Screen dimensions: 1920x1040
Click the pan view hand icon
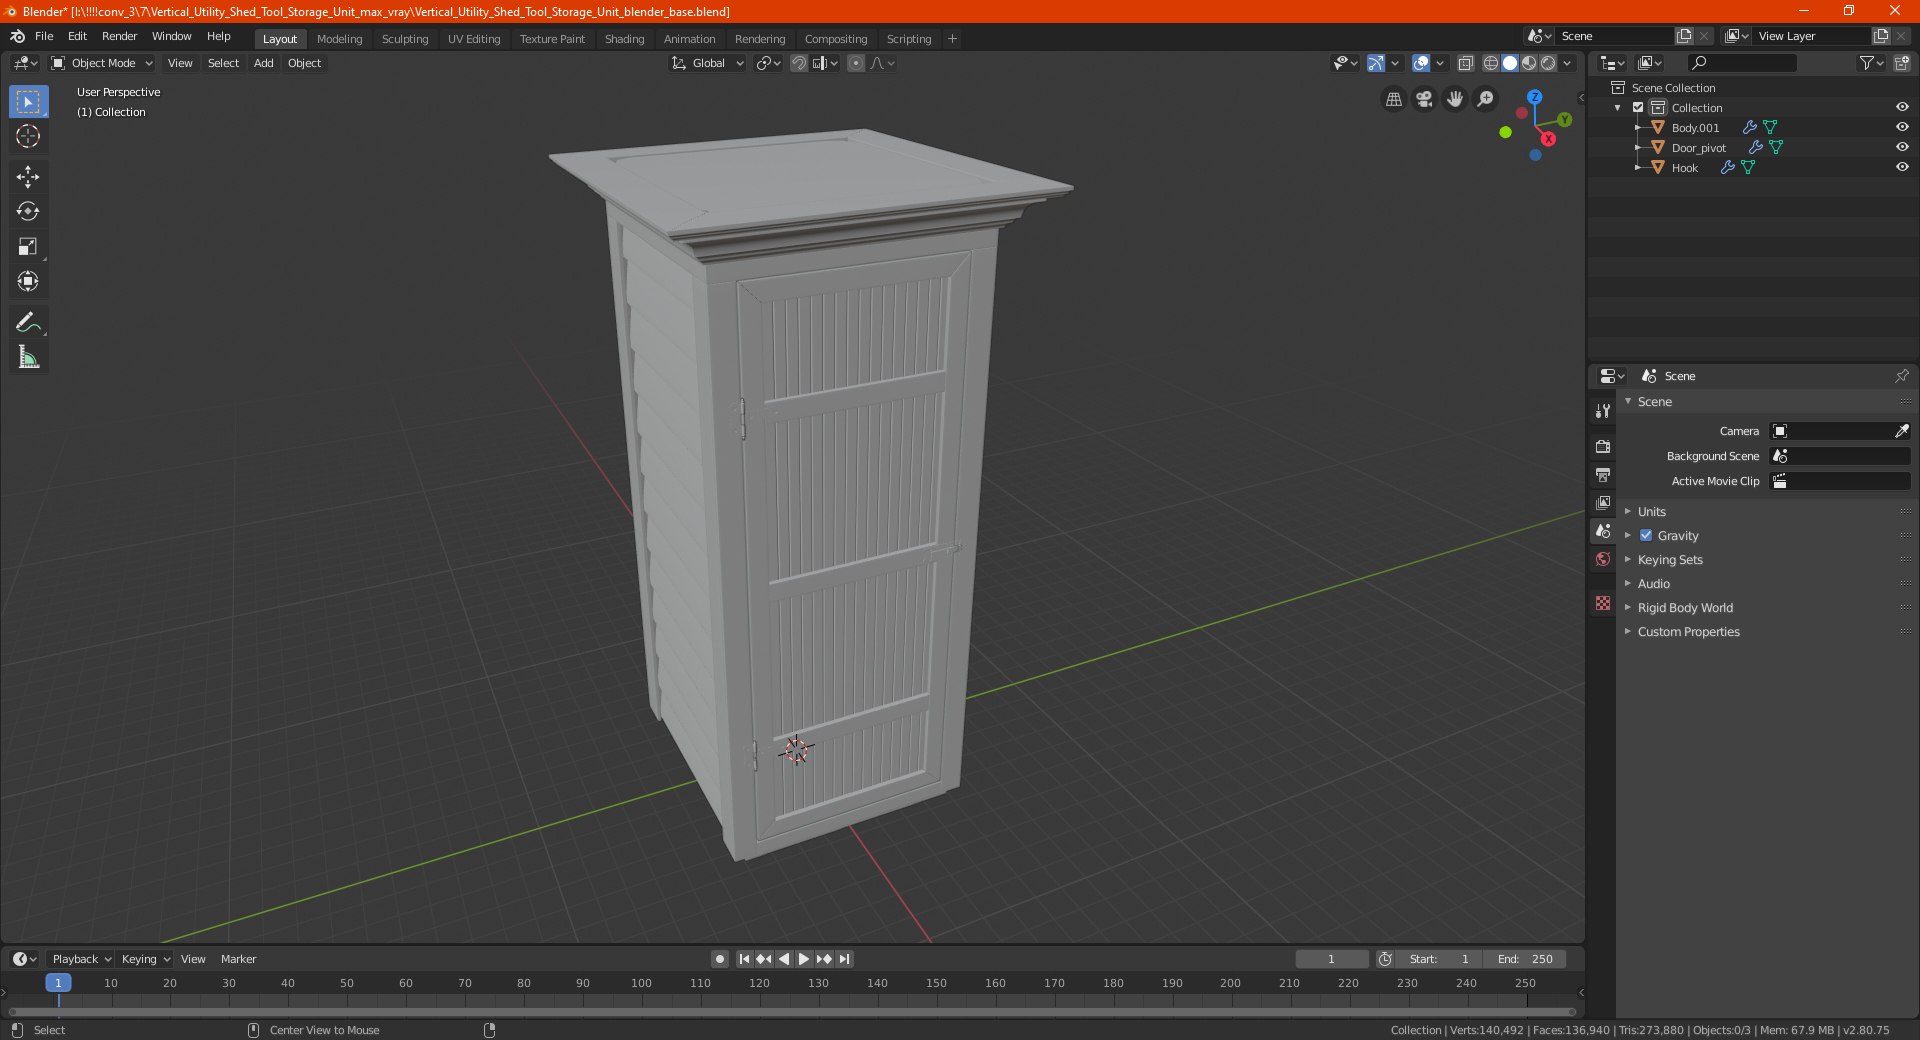[1455, 99]
